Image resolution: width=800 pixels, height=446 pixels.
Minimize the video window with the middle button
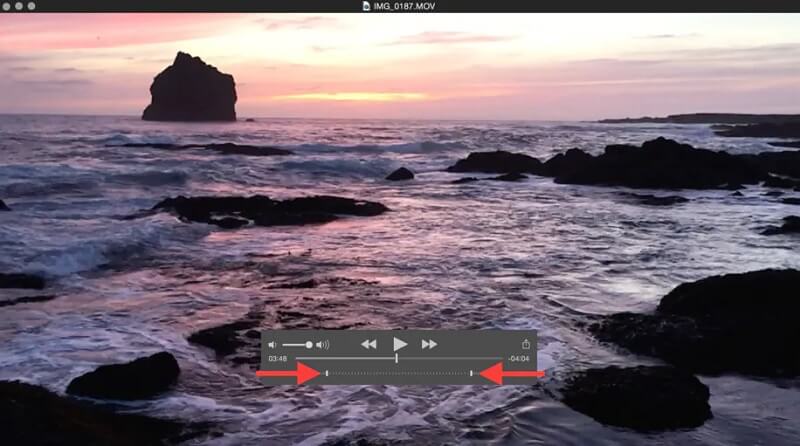19,6
